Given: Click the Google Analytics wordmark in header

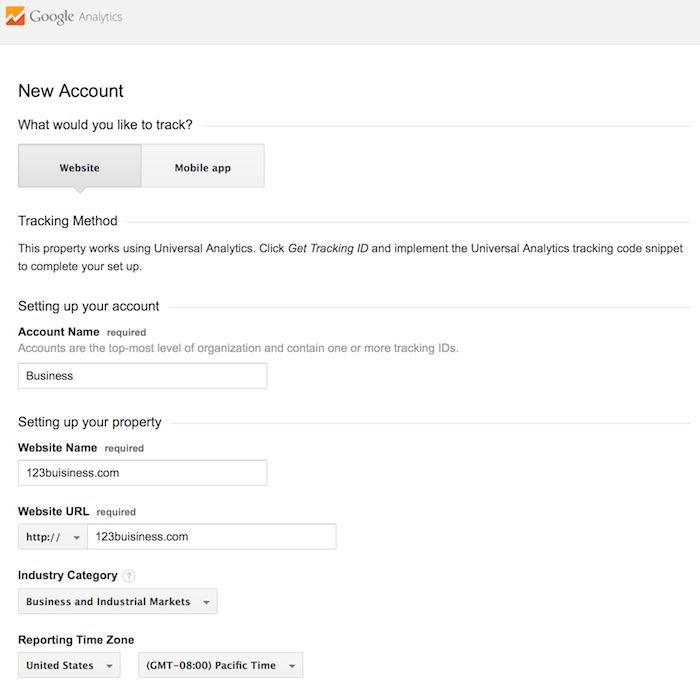Looking at the screenshot, I should 76,17.
